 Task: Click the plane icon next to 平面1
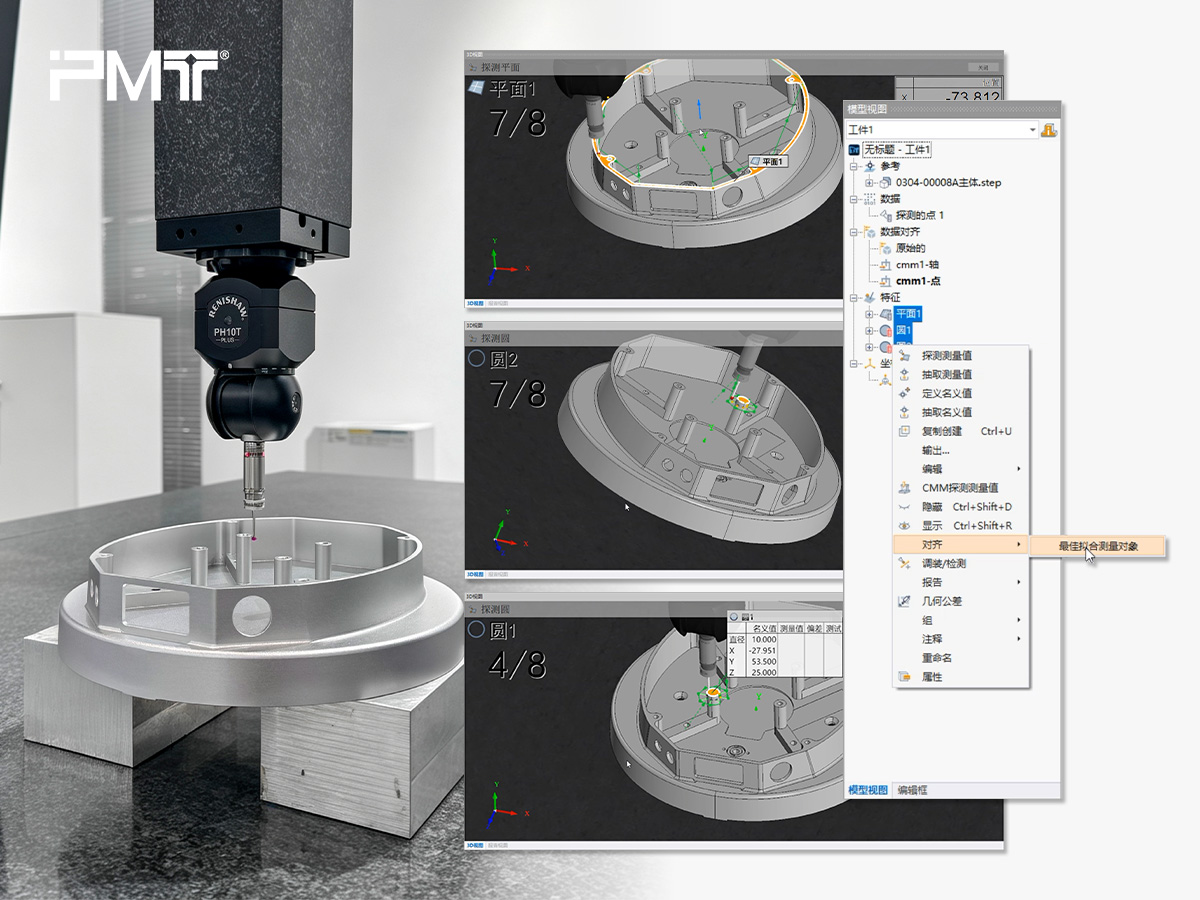[886, 315]
